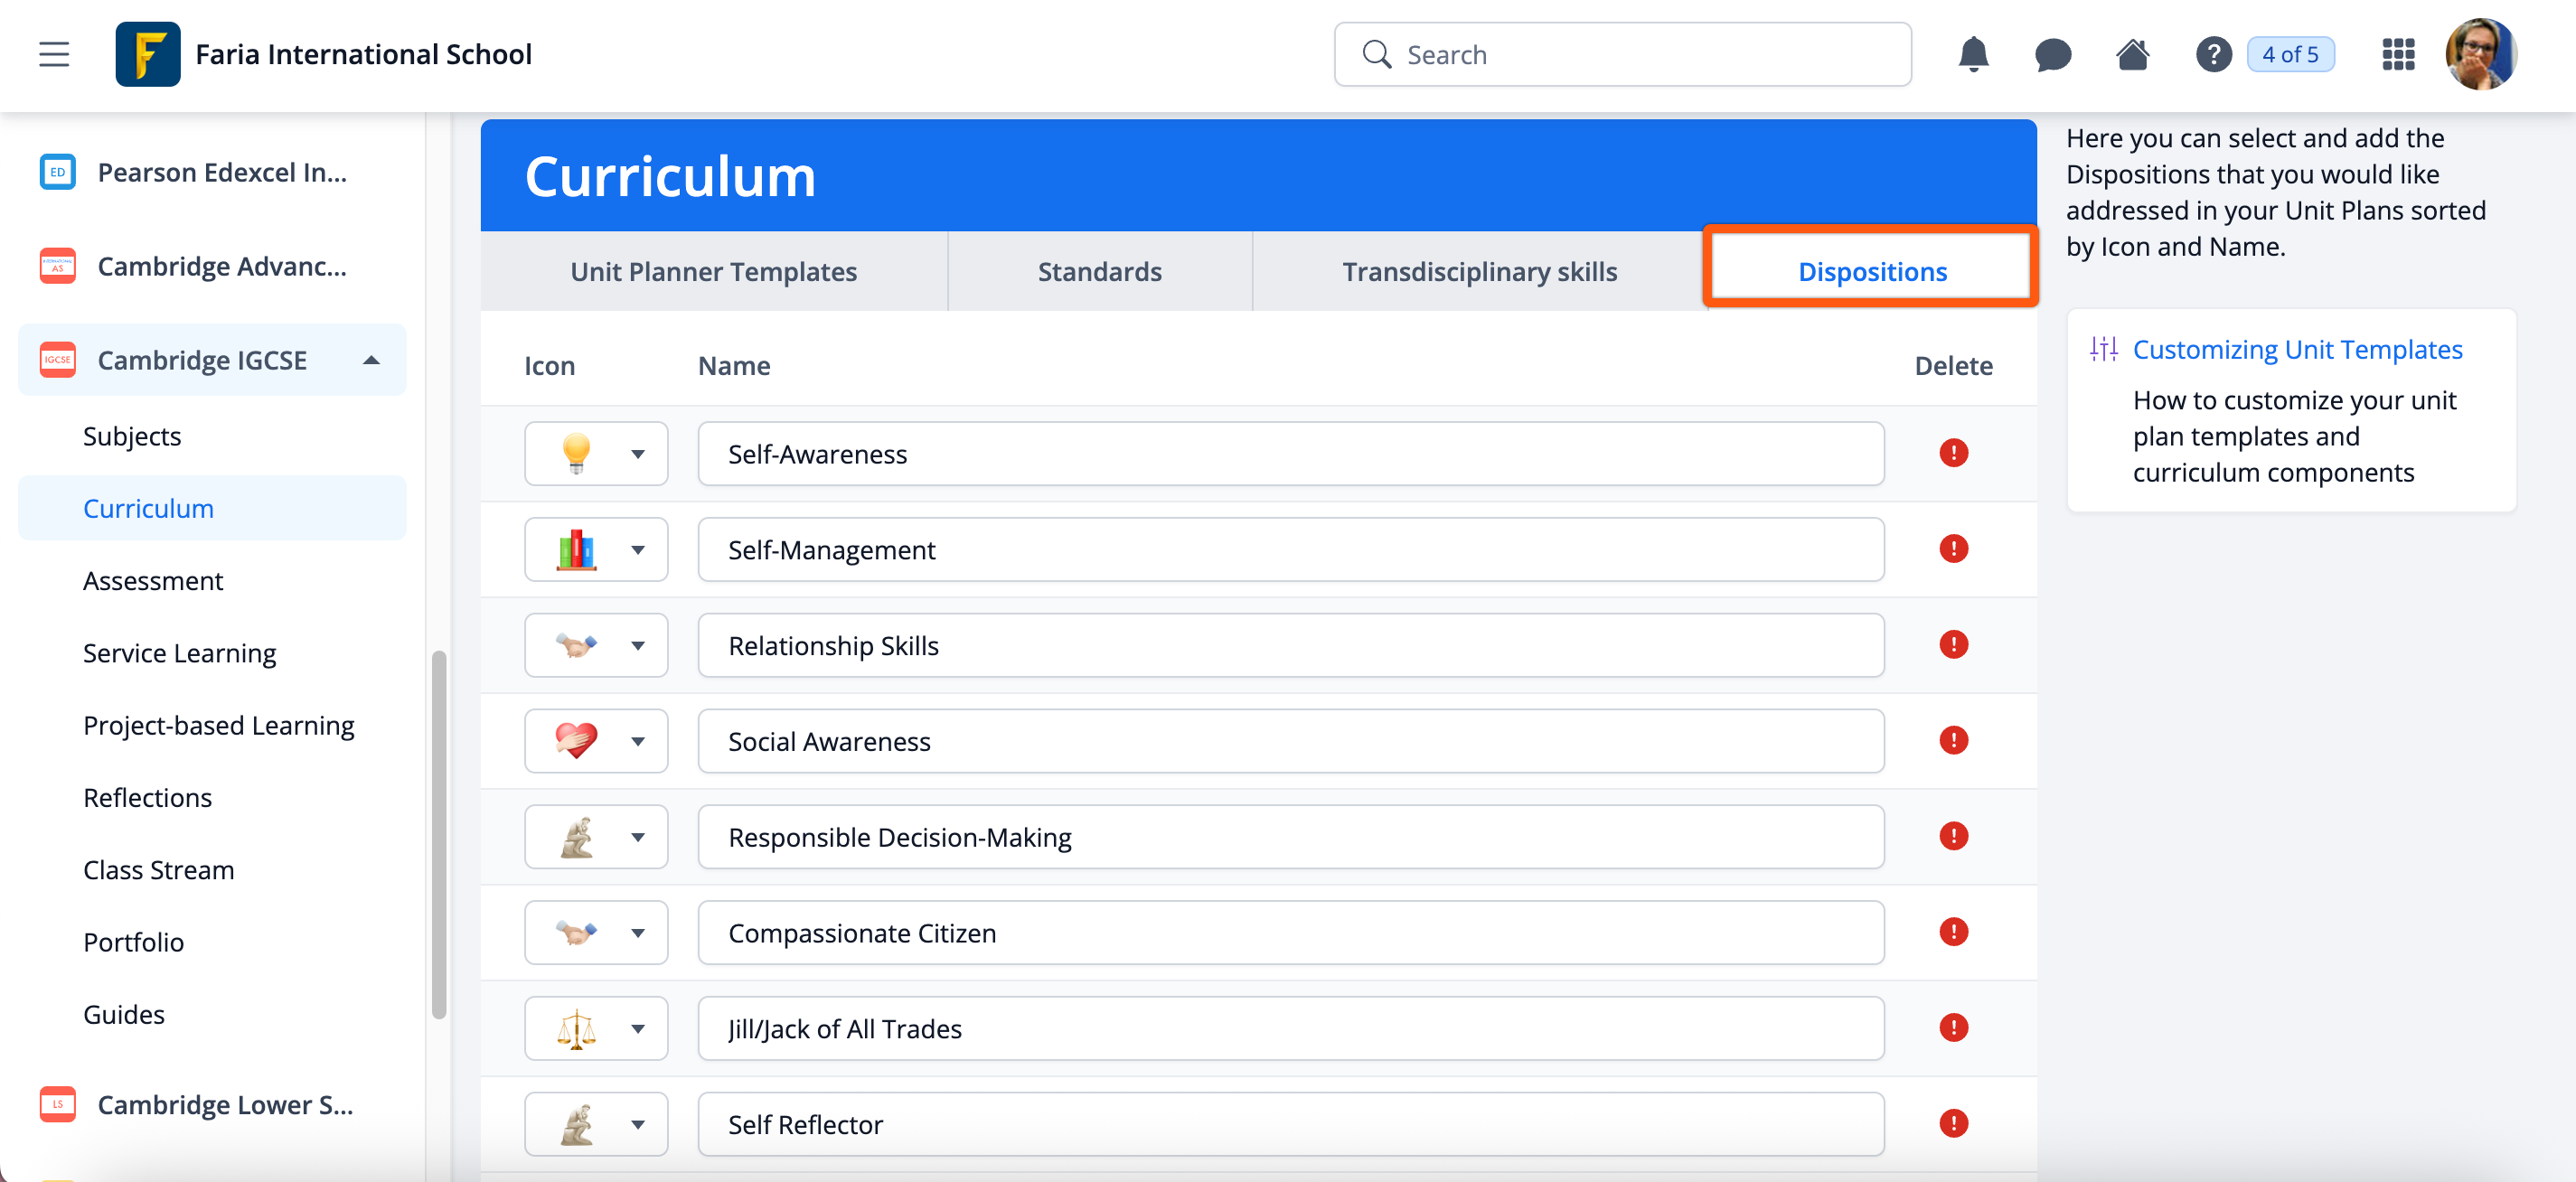Click the Responsible Decision-Making name field

tap(1290, 836)
